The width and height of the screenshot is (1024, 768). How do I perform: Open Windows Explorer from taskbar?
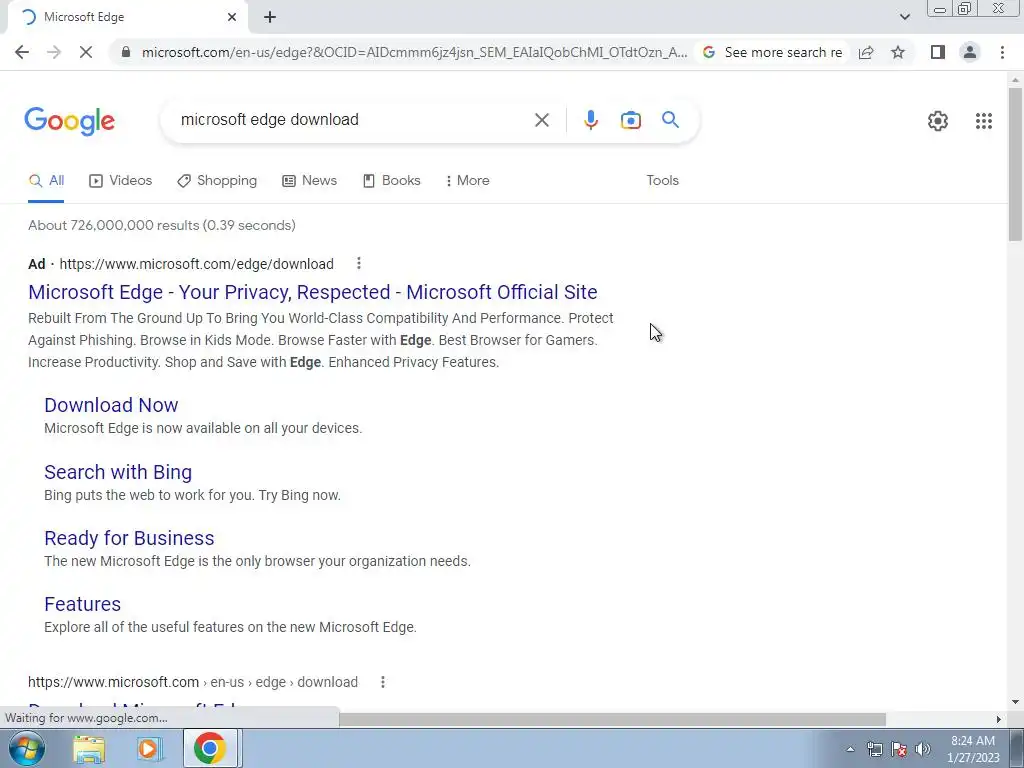(x=89, y=748)
